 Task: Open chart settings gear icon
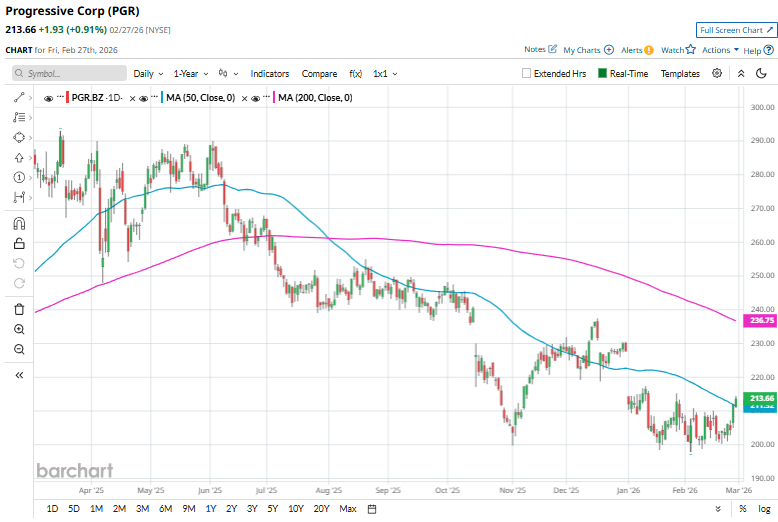click(x=717, y=73)
